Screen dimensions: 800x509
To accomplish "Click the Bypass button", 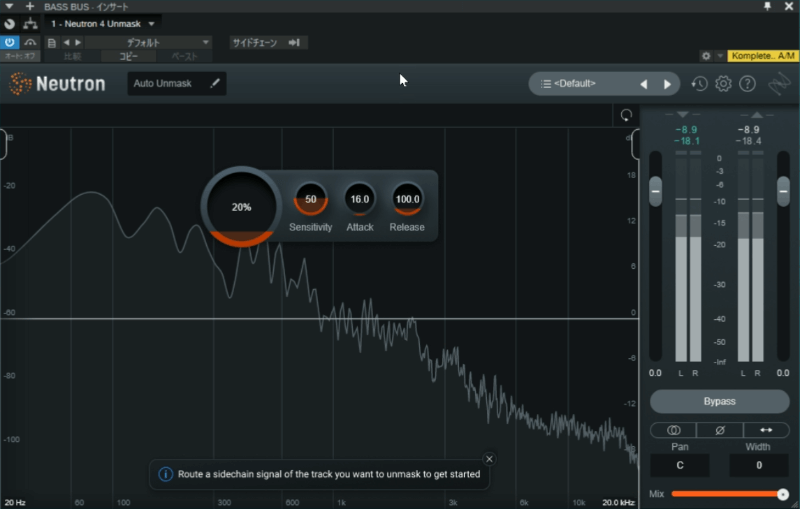I will click(x=719, y=401).
